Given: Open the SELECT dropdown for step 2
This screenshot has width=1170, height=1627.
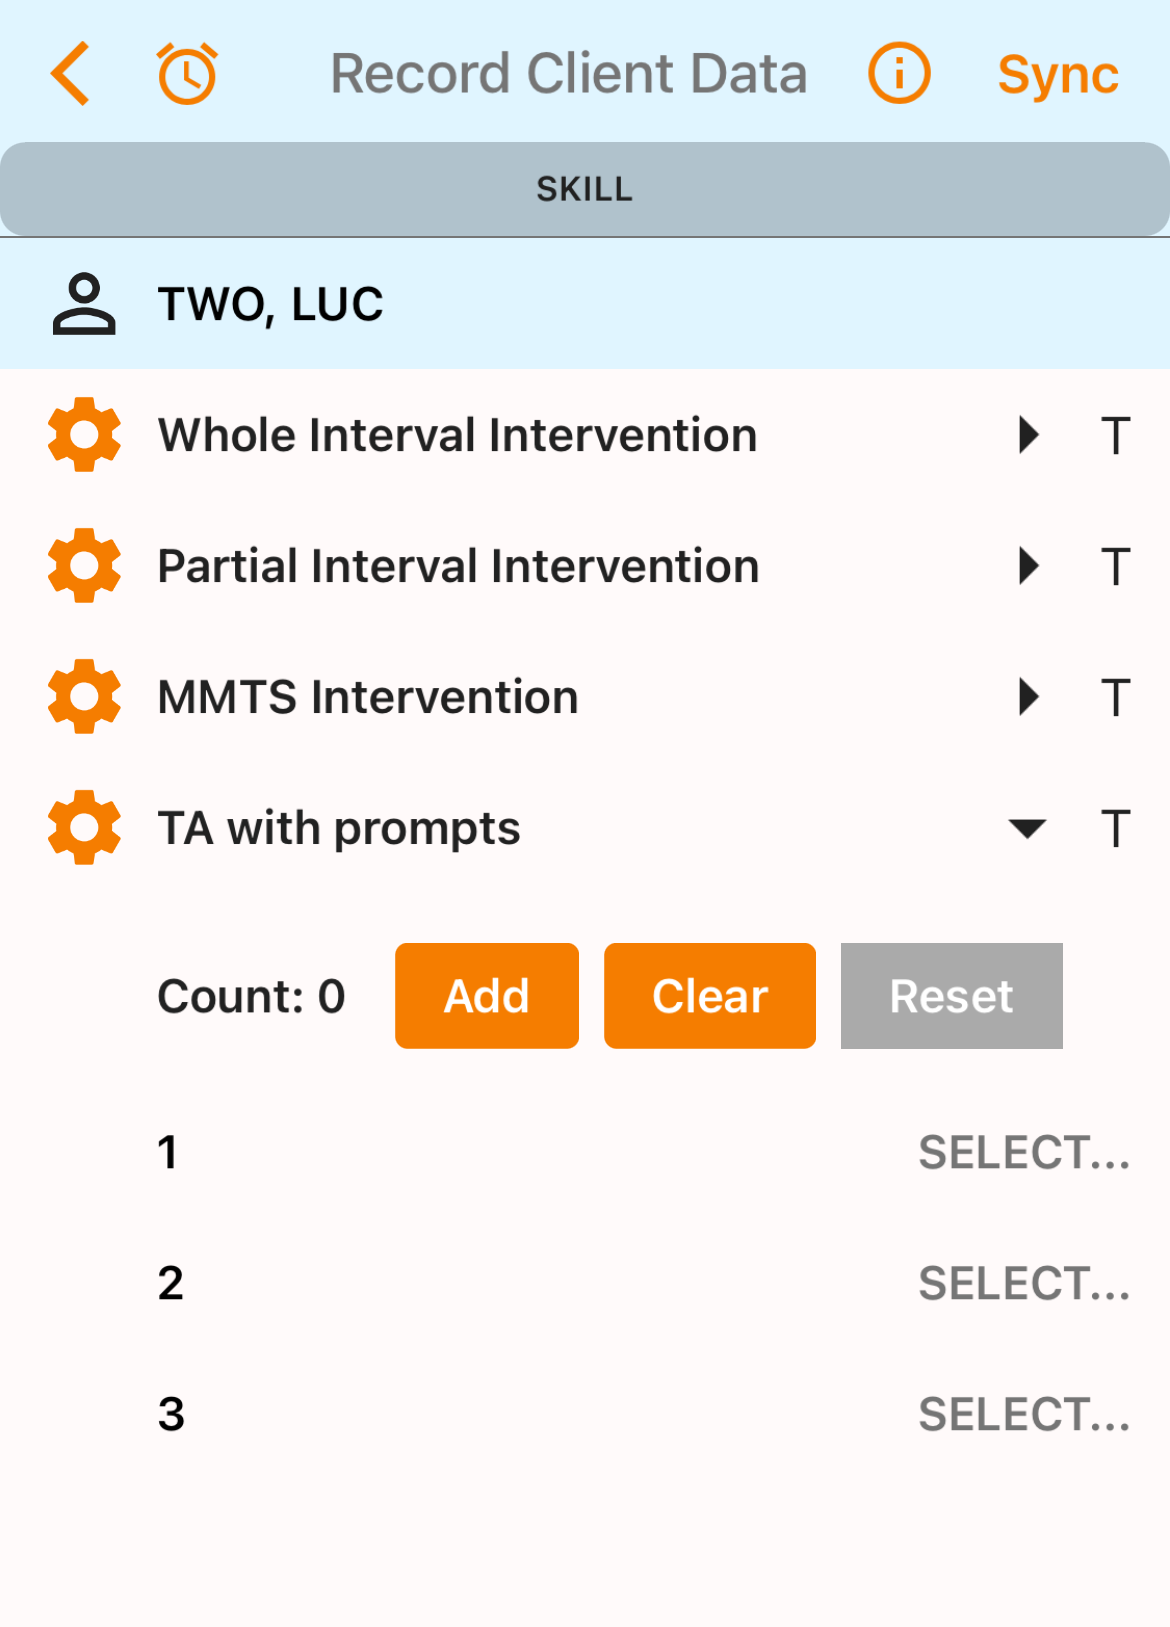Looking at the screenshot, I should pos(1024,1283).
